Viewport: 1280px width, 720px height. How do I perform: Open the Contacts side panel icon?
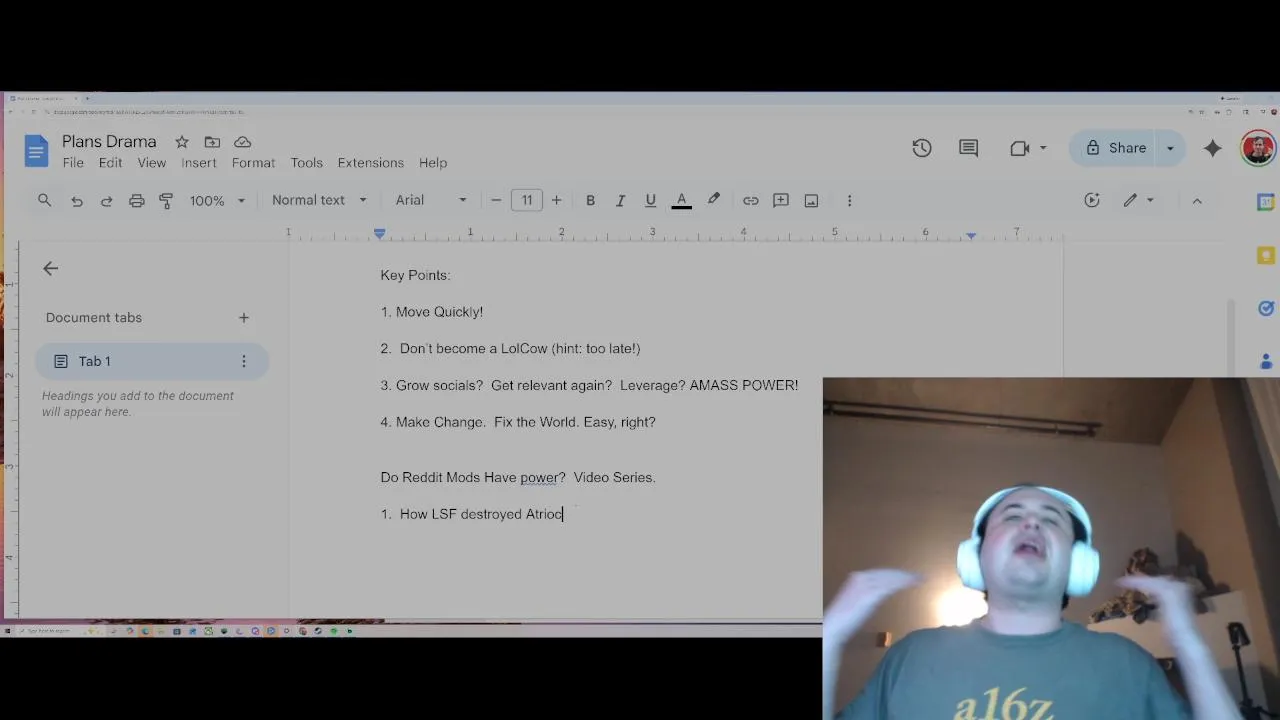point(1266,361)
